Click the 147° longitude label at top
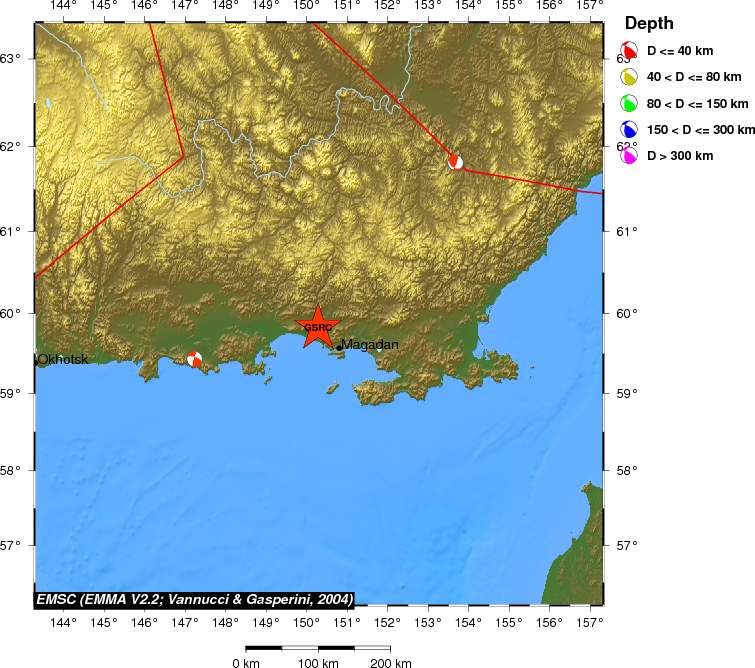 click(185, 5)
